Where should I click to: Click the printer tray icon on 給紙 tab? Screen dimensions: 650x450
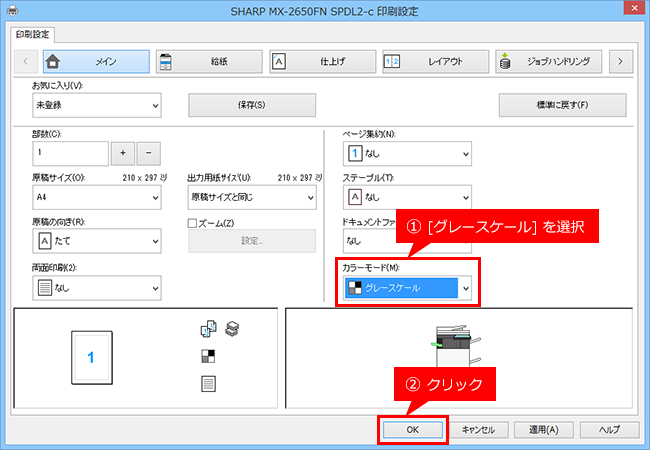tap(165, 62)
